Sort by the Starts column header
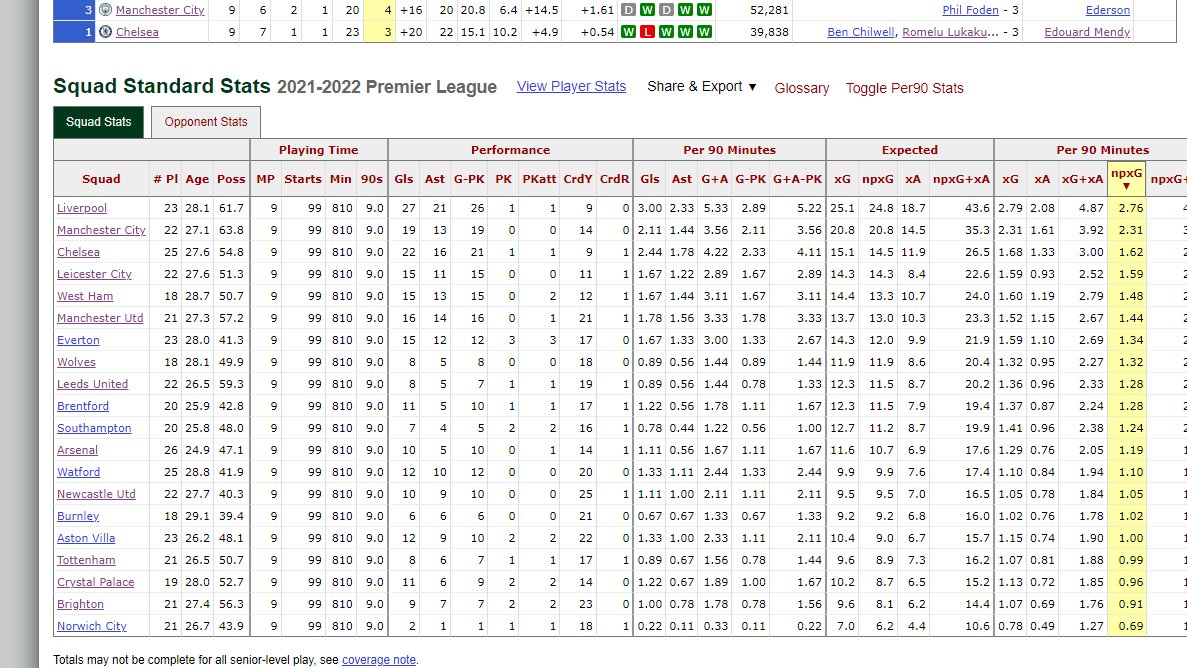 [x=303, y=179]
